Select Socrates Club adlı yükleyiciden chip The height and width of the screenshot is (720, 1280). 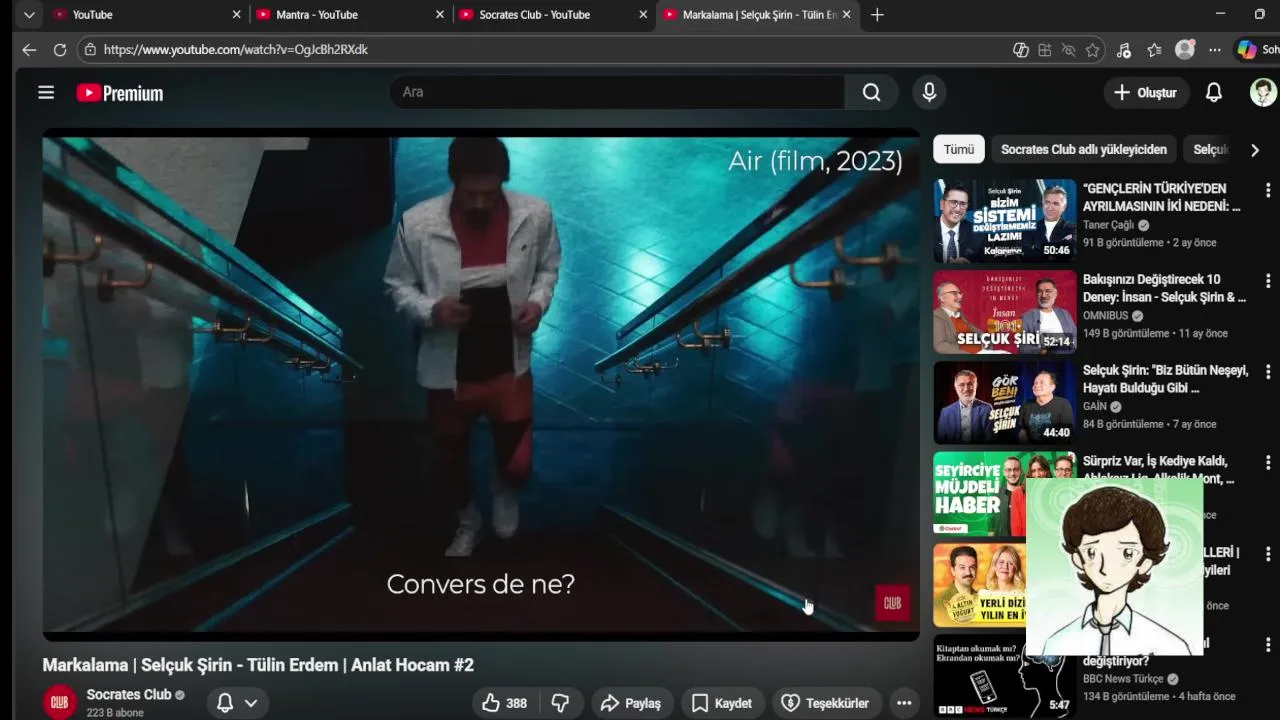1084,149
